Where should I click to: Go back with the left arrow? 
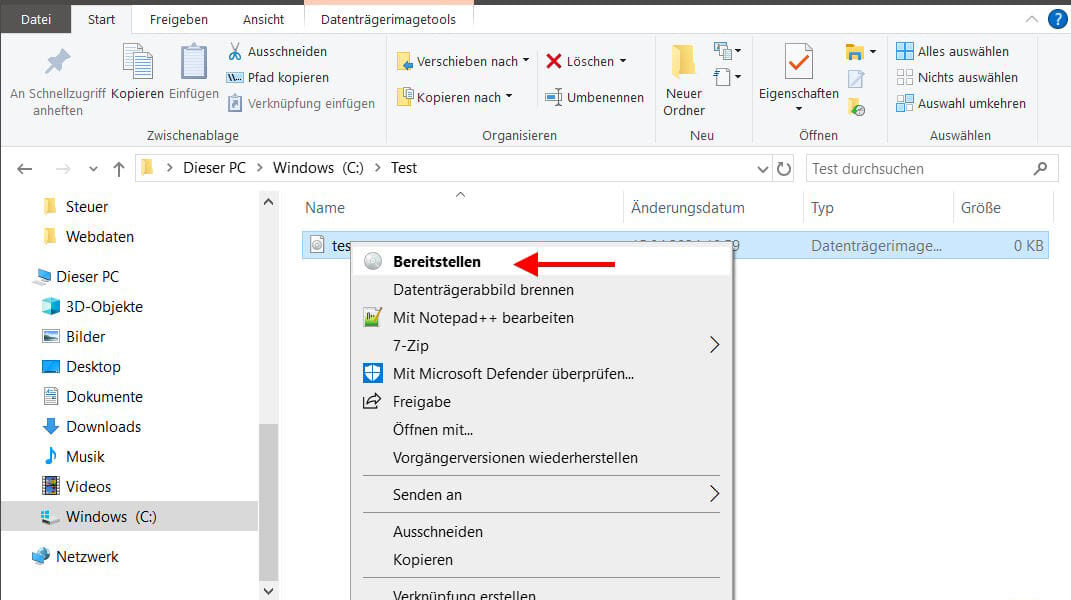pos(25,168)
